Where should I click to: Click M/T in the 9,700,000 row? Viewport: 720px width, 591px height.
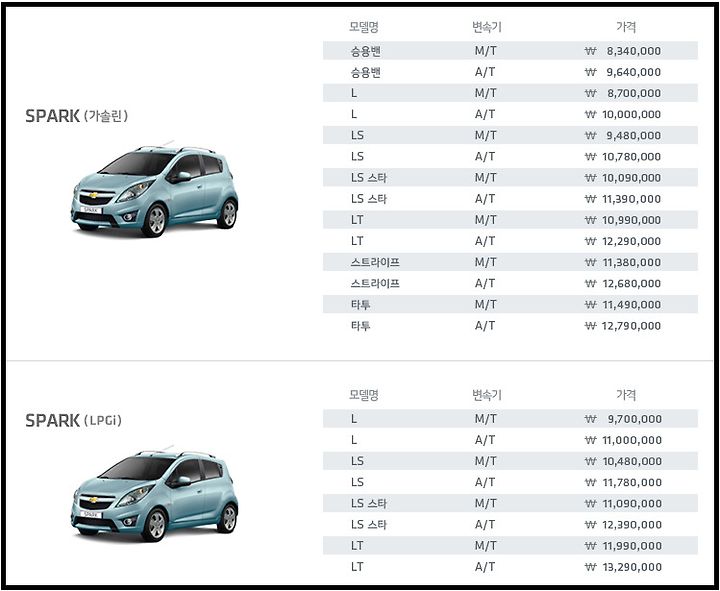tap(485, 419)
